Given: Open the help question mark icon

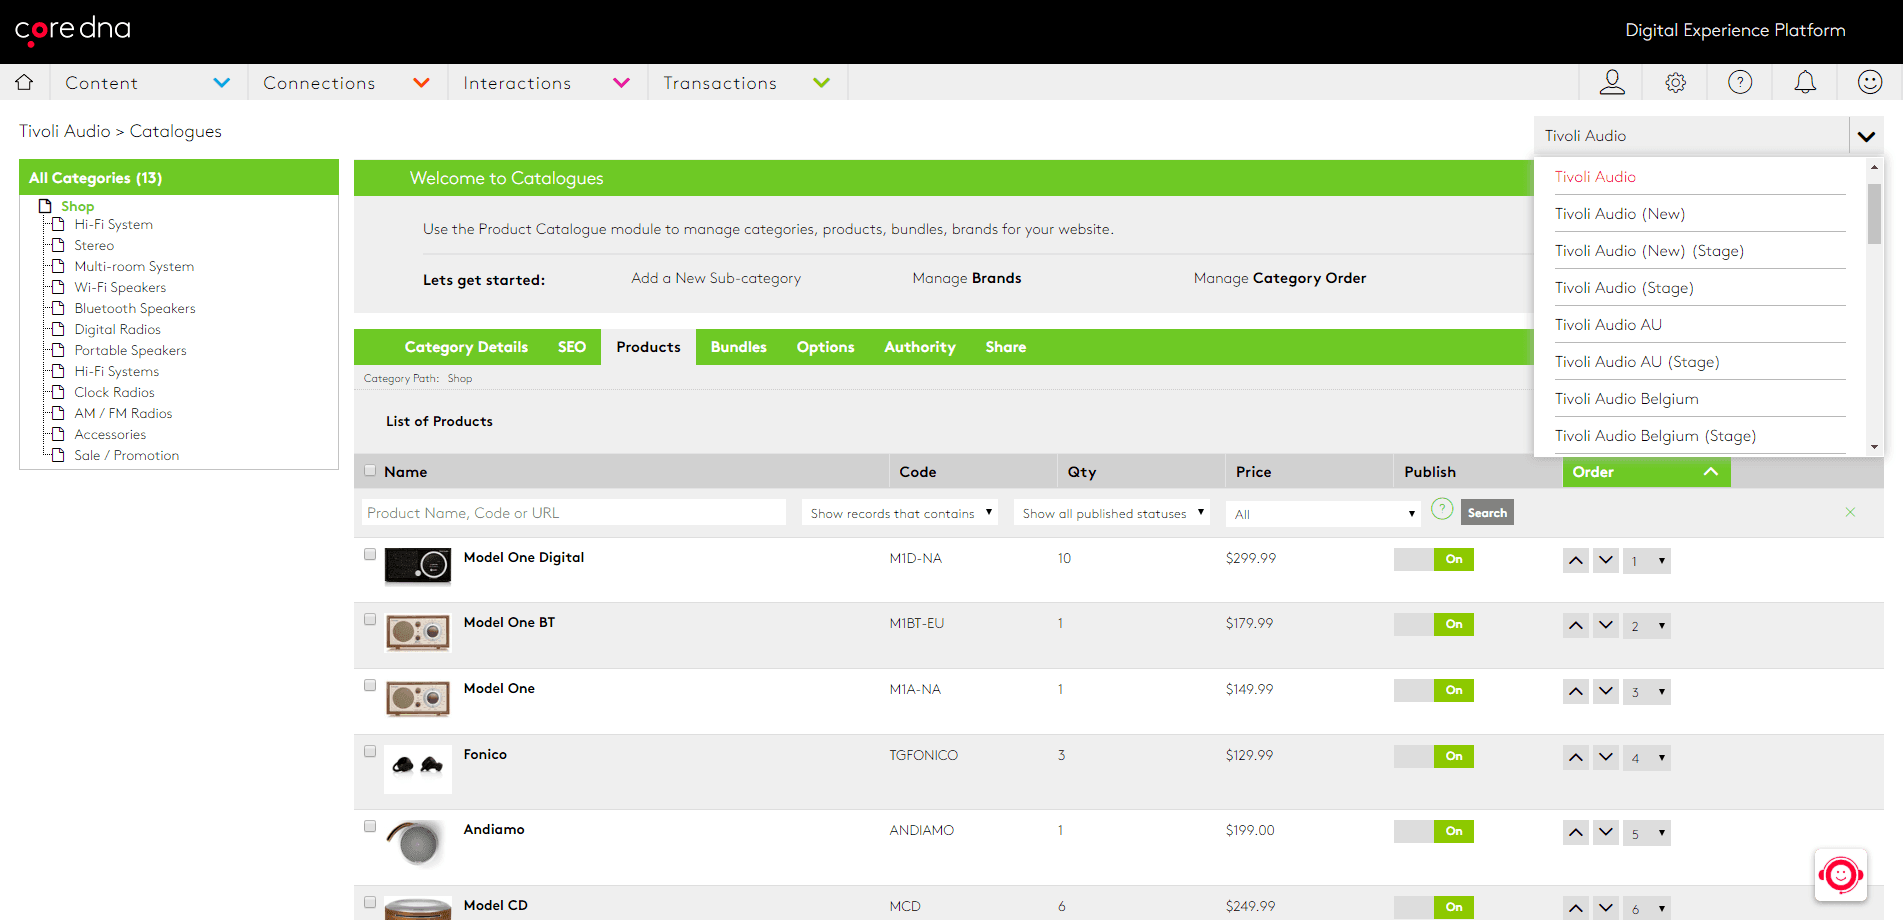Looking at the screenshot, I should coord(1740,82).
